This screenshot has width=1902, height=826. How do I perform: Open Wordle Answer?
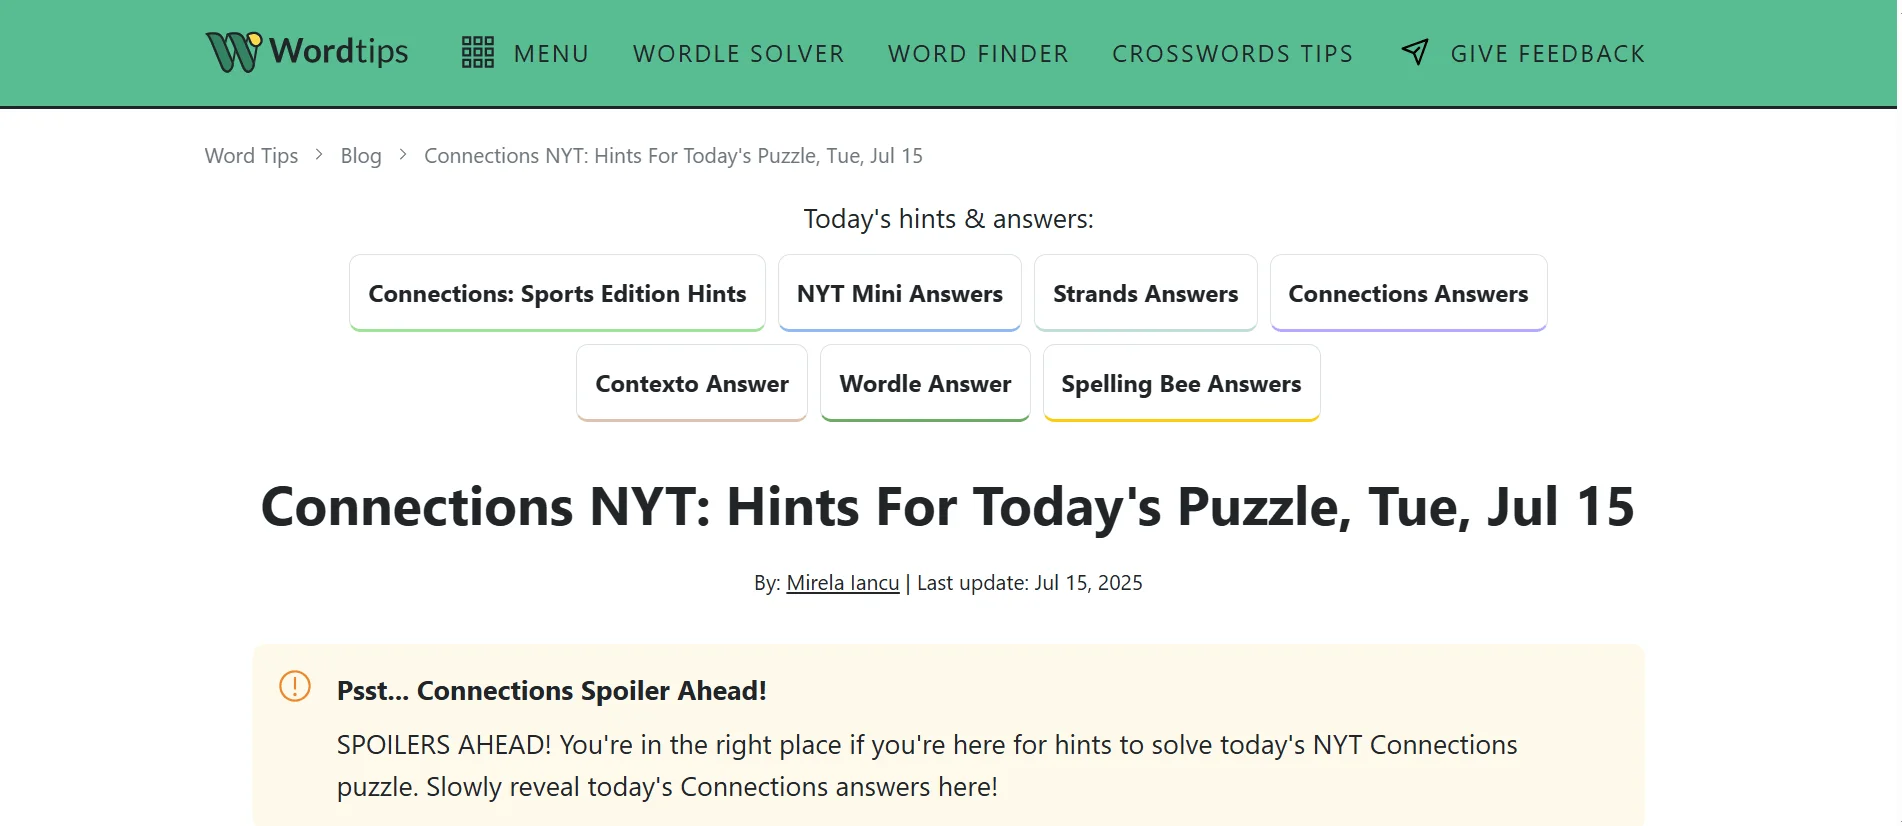tap(924, 383)
